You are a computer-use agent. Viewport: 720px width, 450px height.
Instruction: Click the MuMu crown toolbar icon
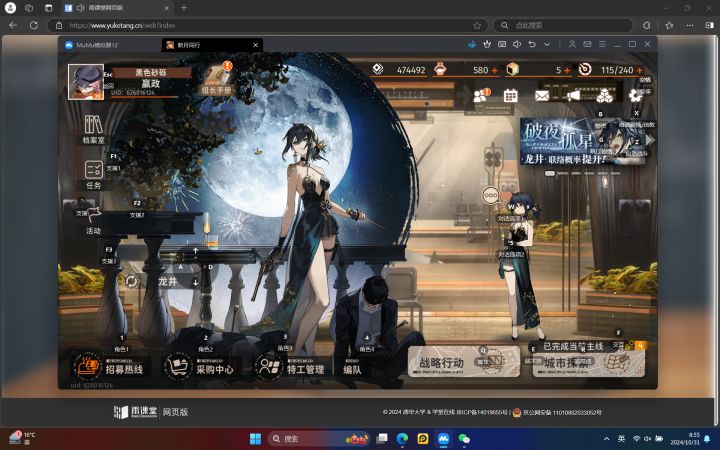click(487, 44)
